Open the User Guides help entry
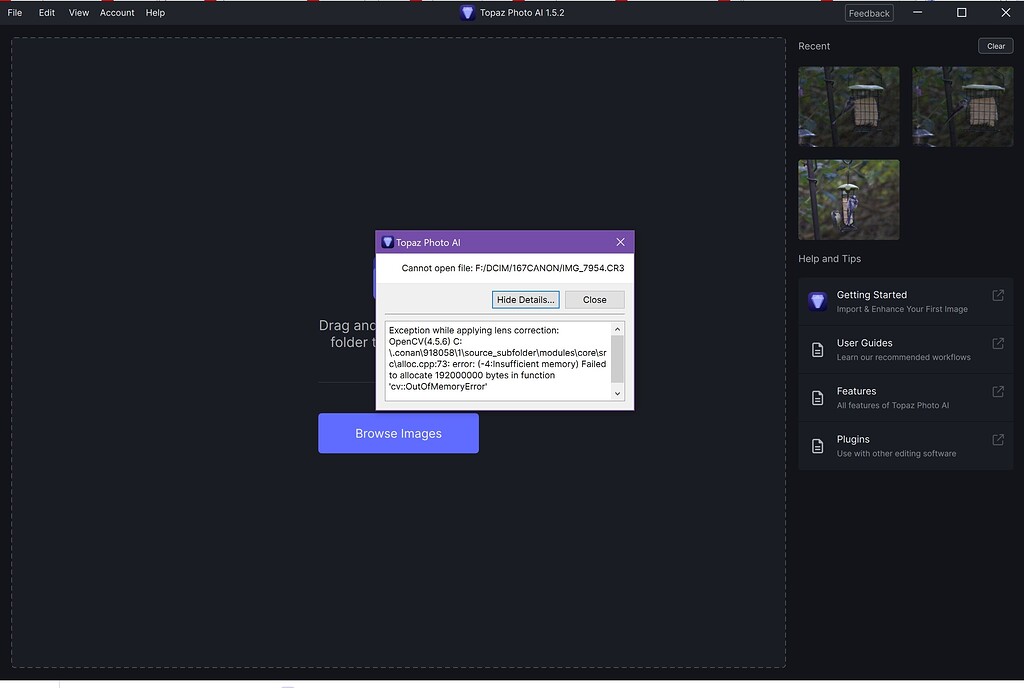The width and height of the screenshot is (1024, 688). pos(905,350)
